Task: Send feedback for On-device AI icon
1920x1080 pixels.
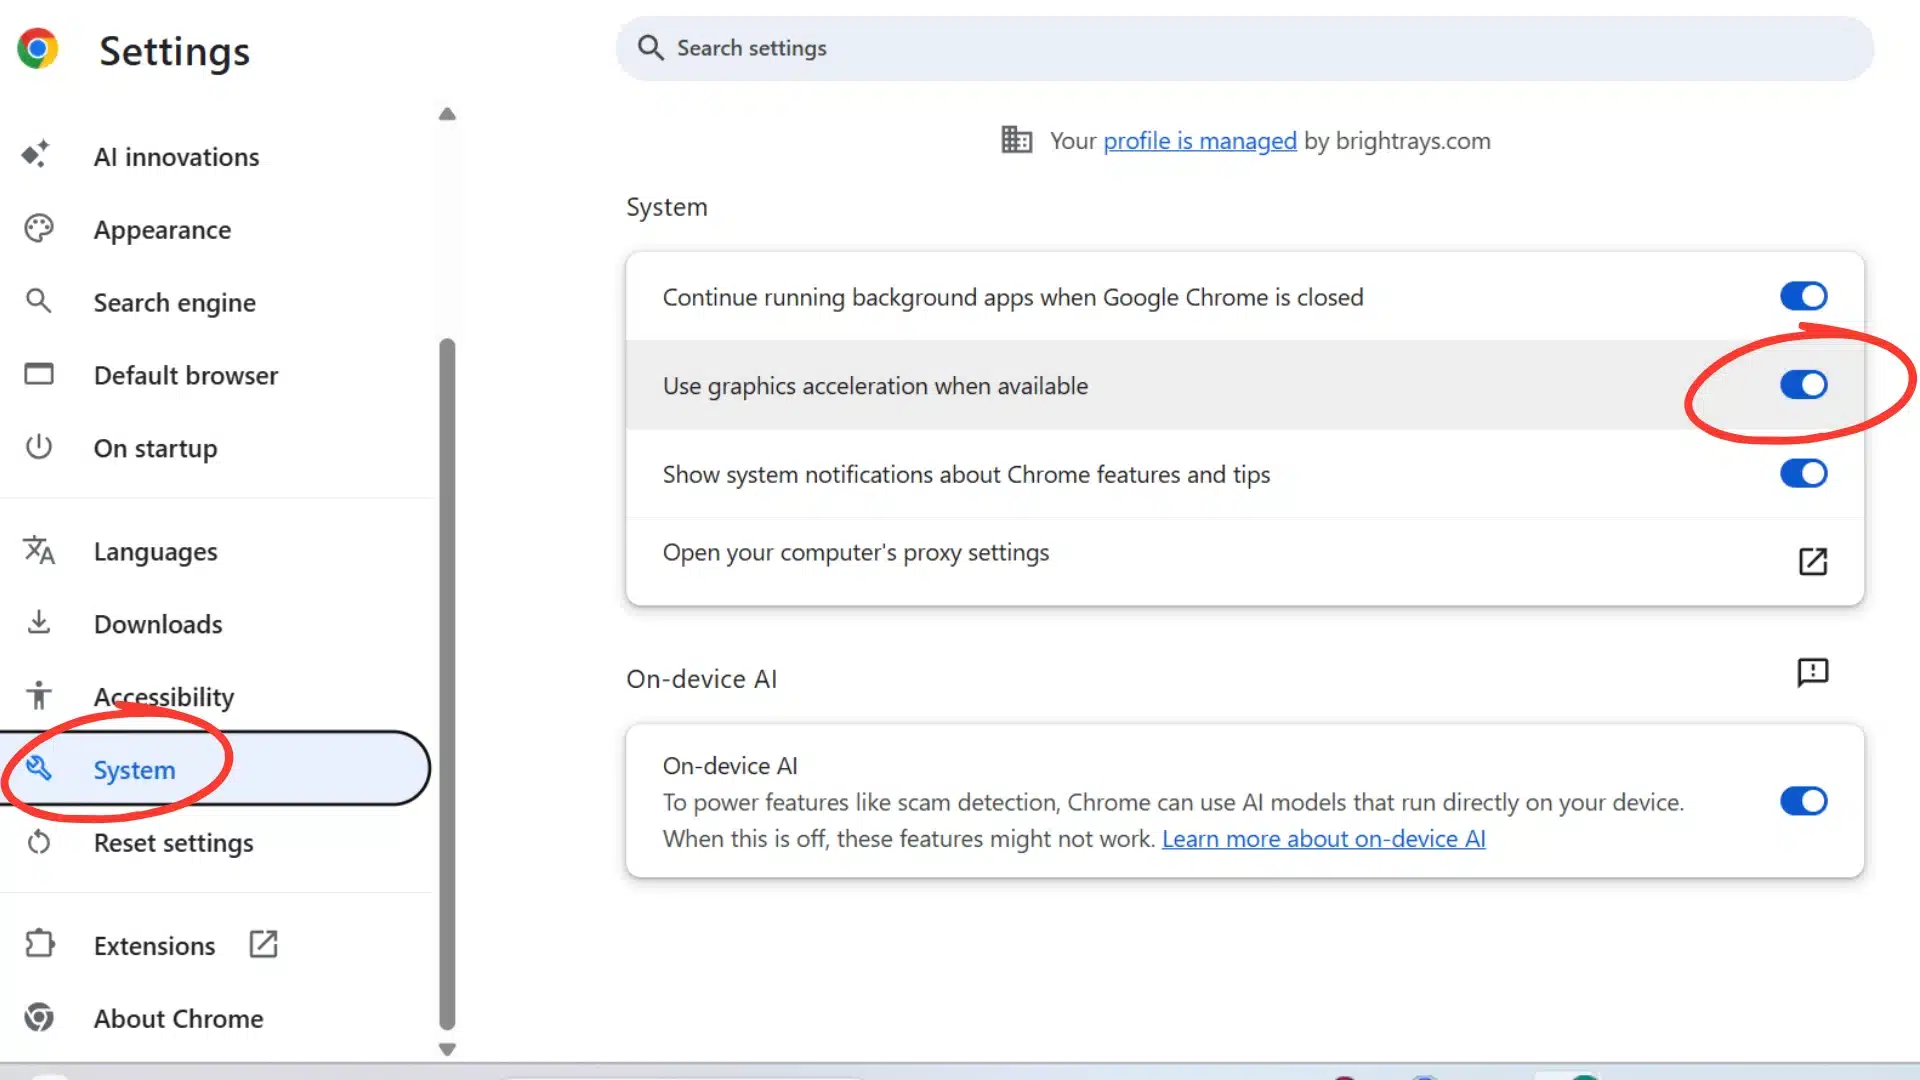Action: pyautogui.click(x=1813, y=672)
